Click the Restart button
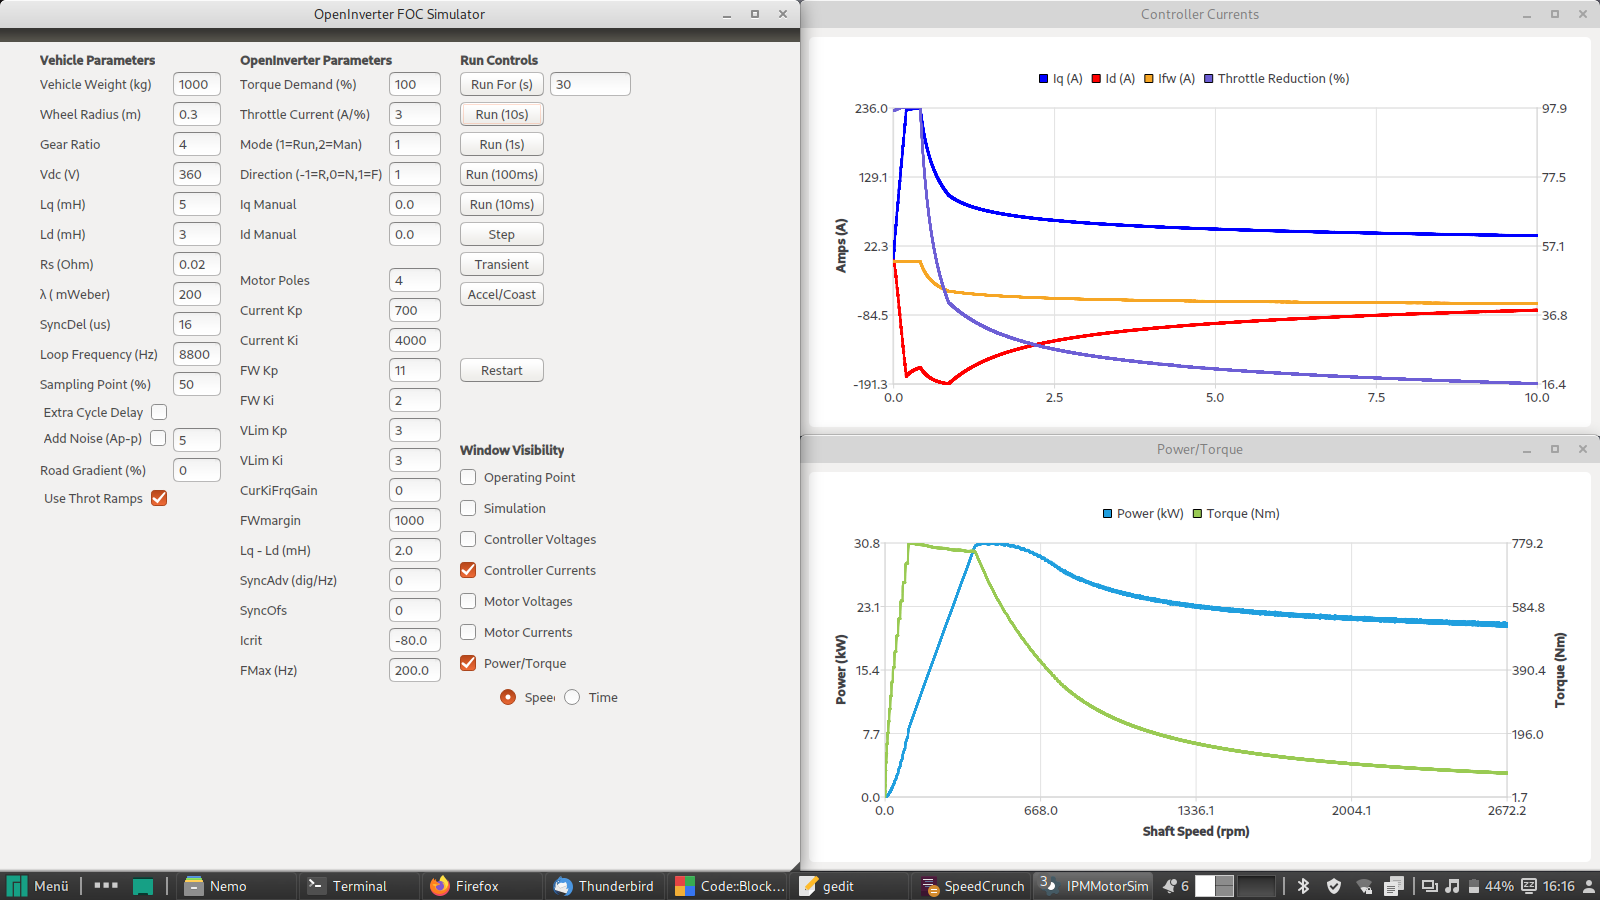1600x900 pixels. click(x=501, y=370)
